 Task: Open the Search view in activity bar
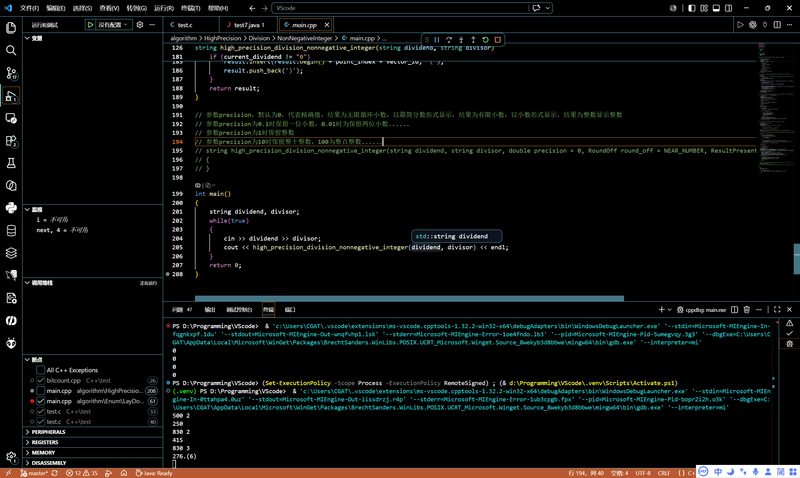point(11,50)
